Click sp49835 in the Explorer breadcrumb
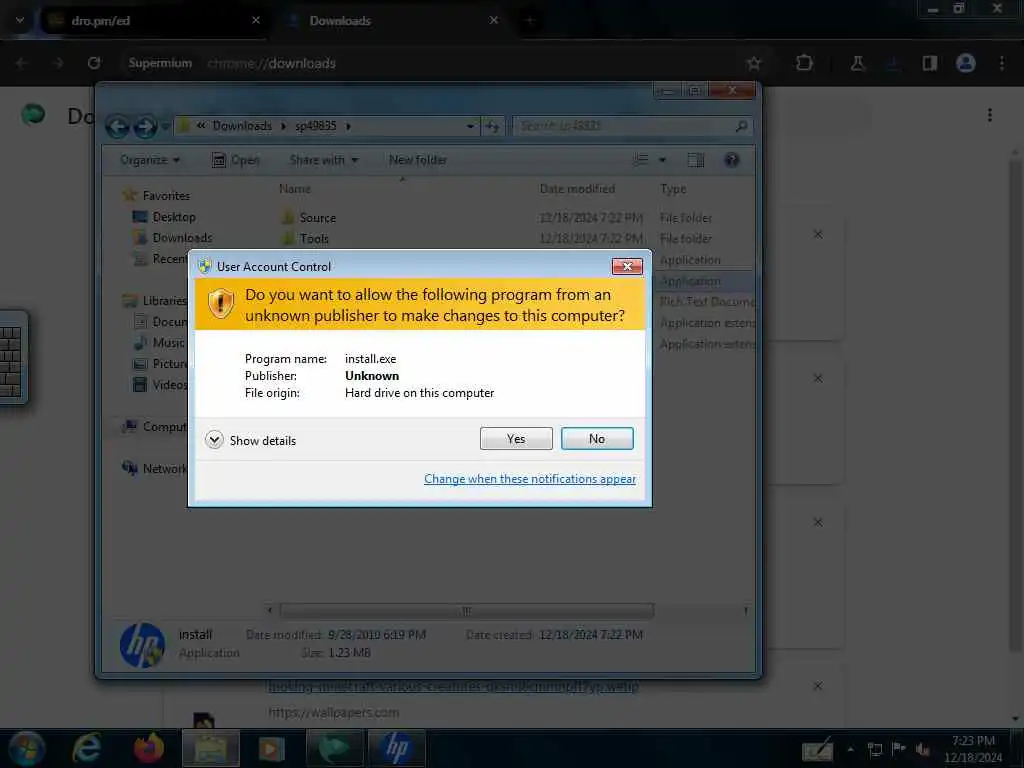The height and width of the screenshot is (768, 1024). click(x=315, y=126)
